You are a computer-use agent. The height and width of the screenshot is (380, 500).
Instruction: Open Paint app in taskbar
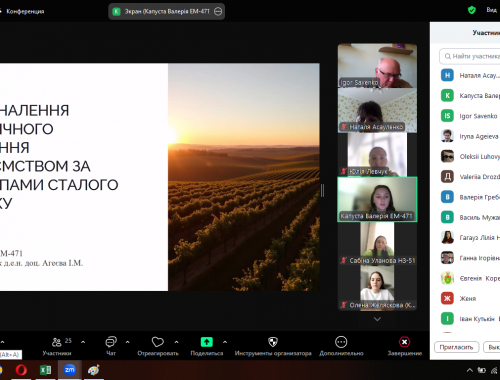(x=93, y=370)
